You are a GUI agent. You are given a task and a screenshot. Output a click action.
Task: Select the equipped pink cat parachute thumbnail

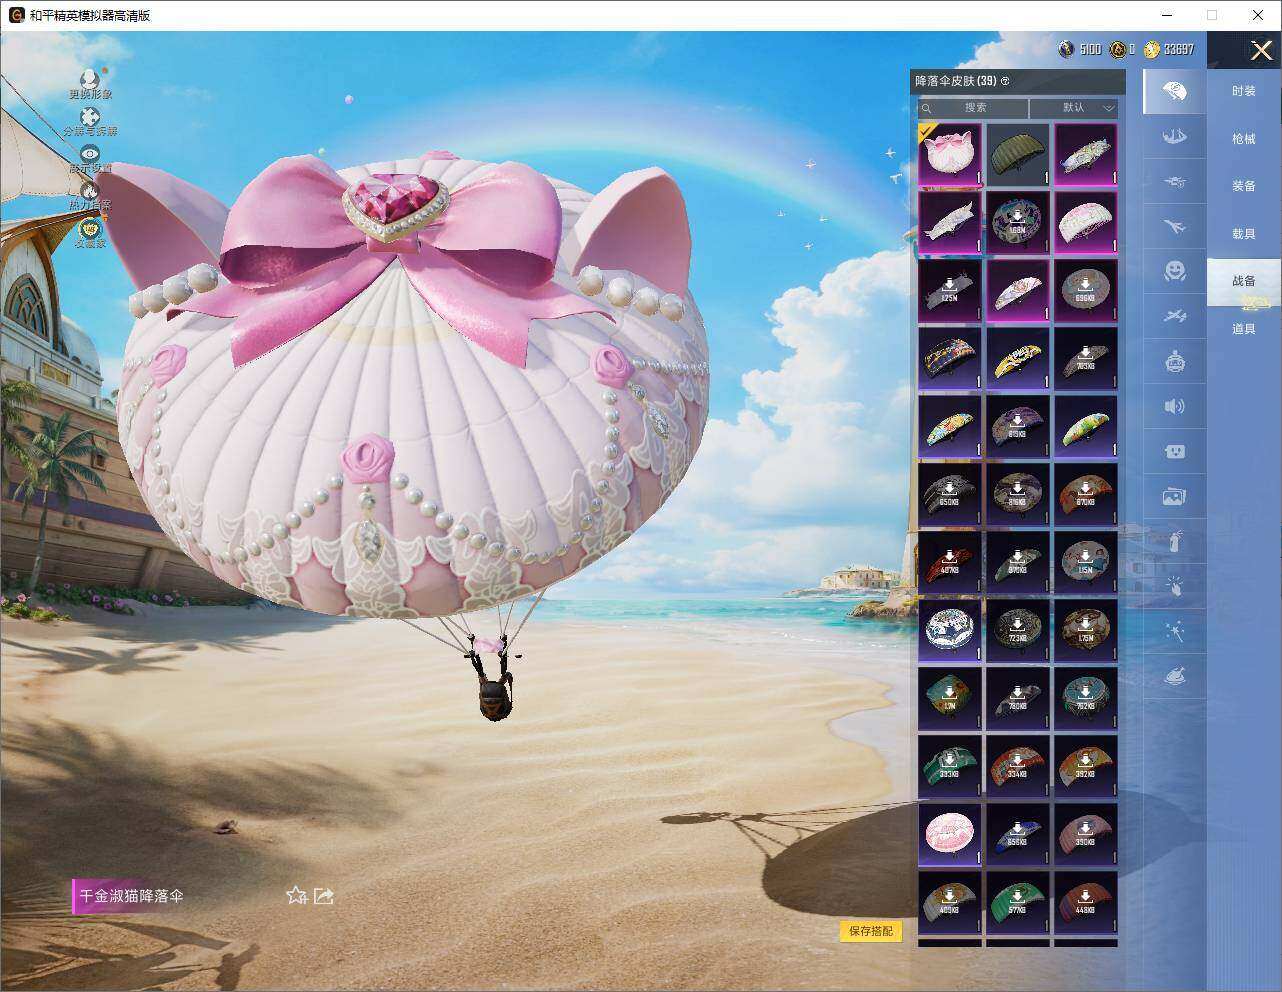[x=950, y=155]
